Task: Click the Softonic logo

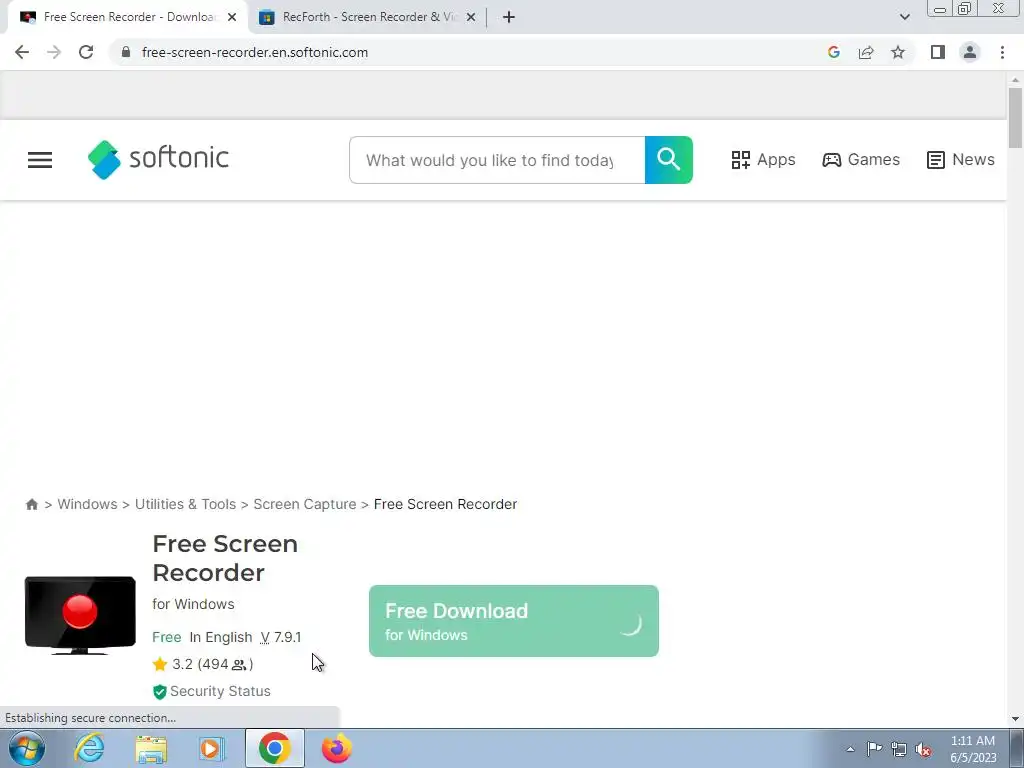Action: [x=158, y=159]
